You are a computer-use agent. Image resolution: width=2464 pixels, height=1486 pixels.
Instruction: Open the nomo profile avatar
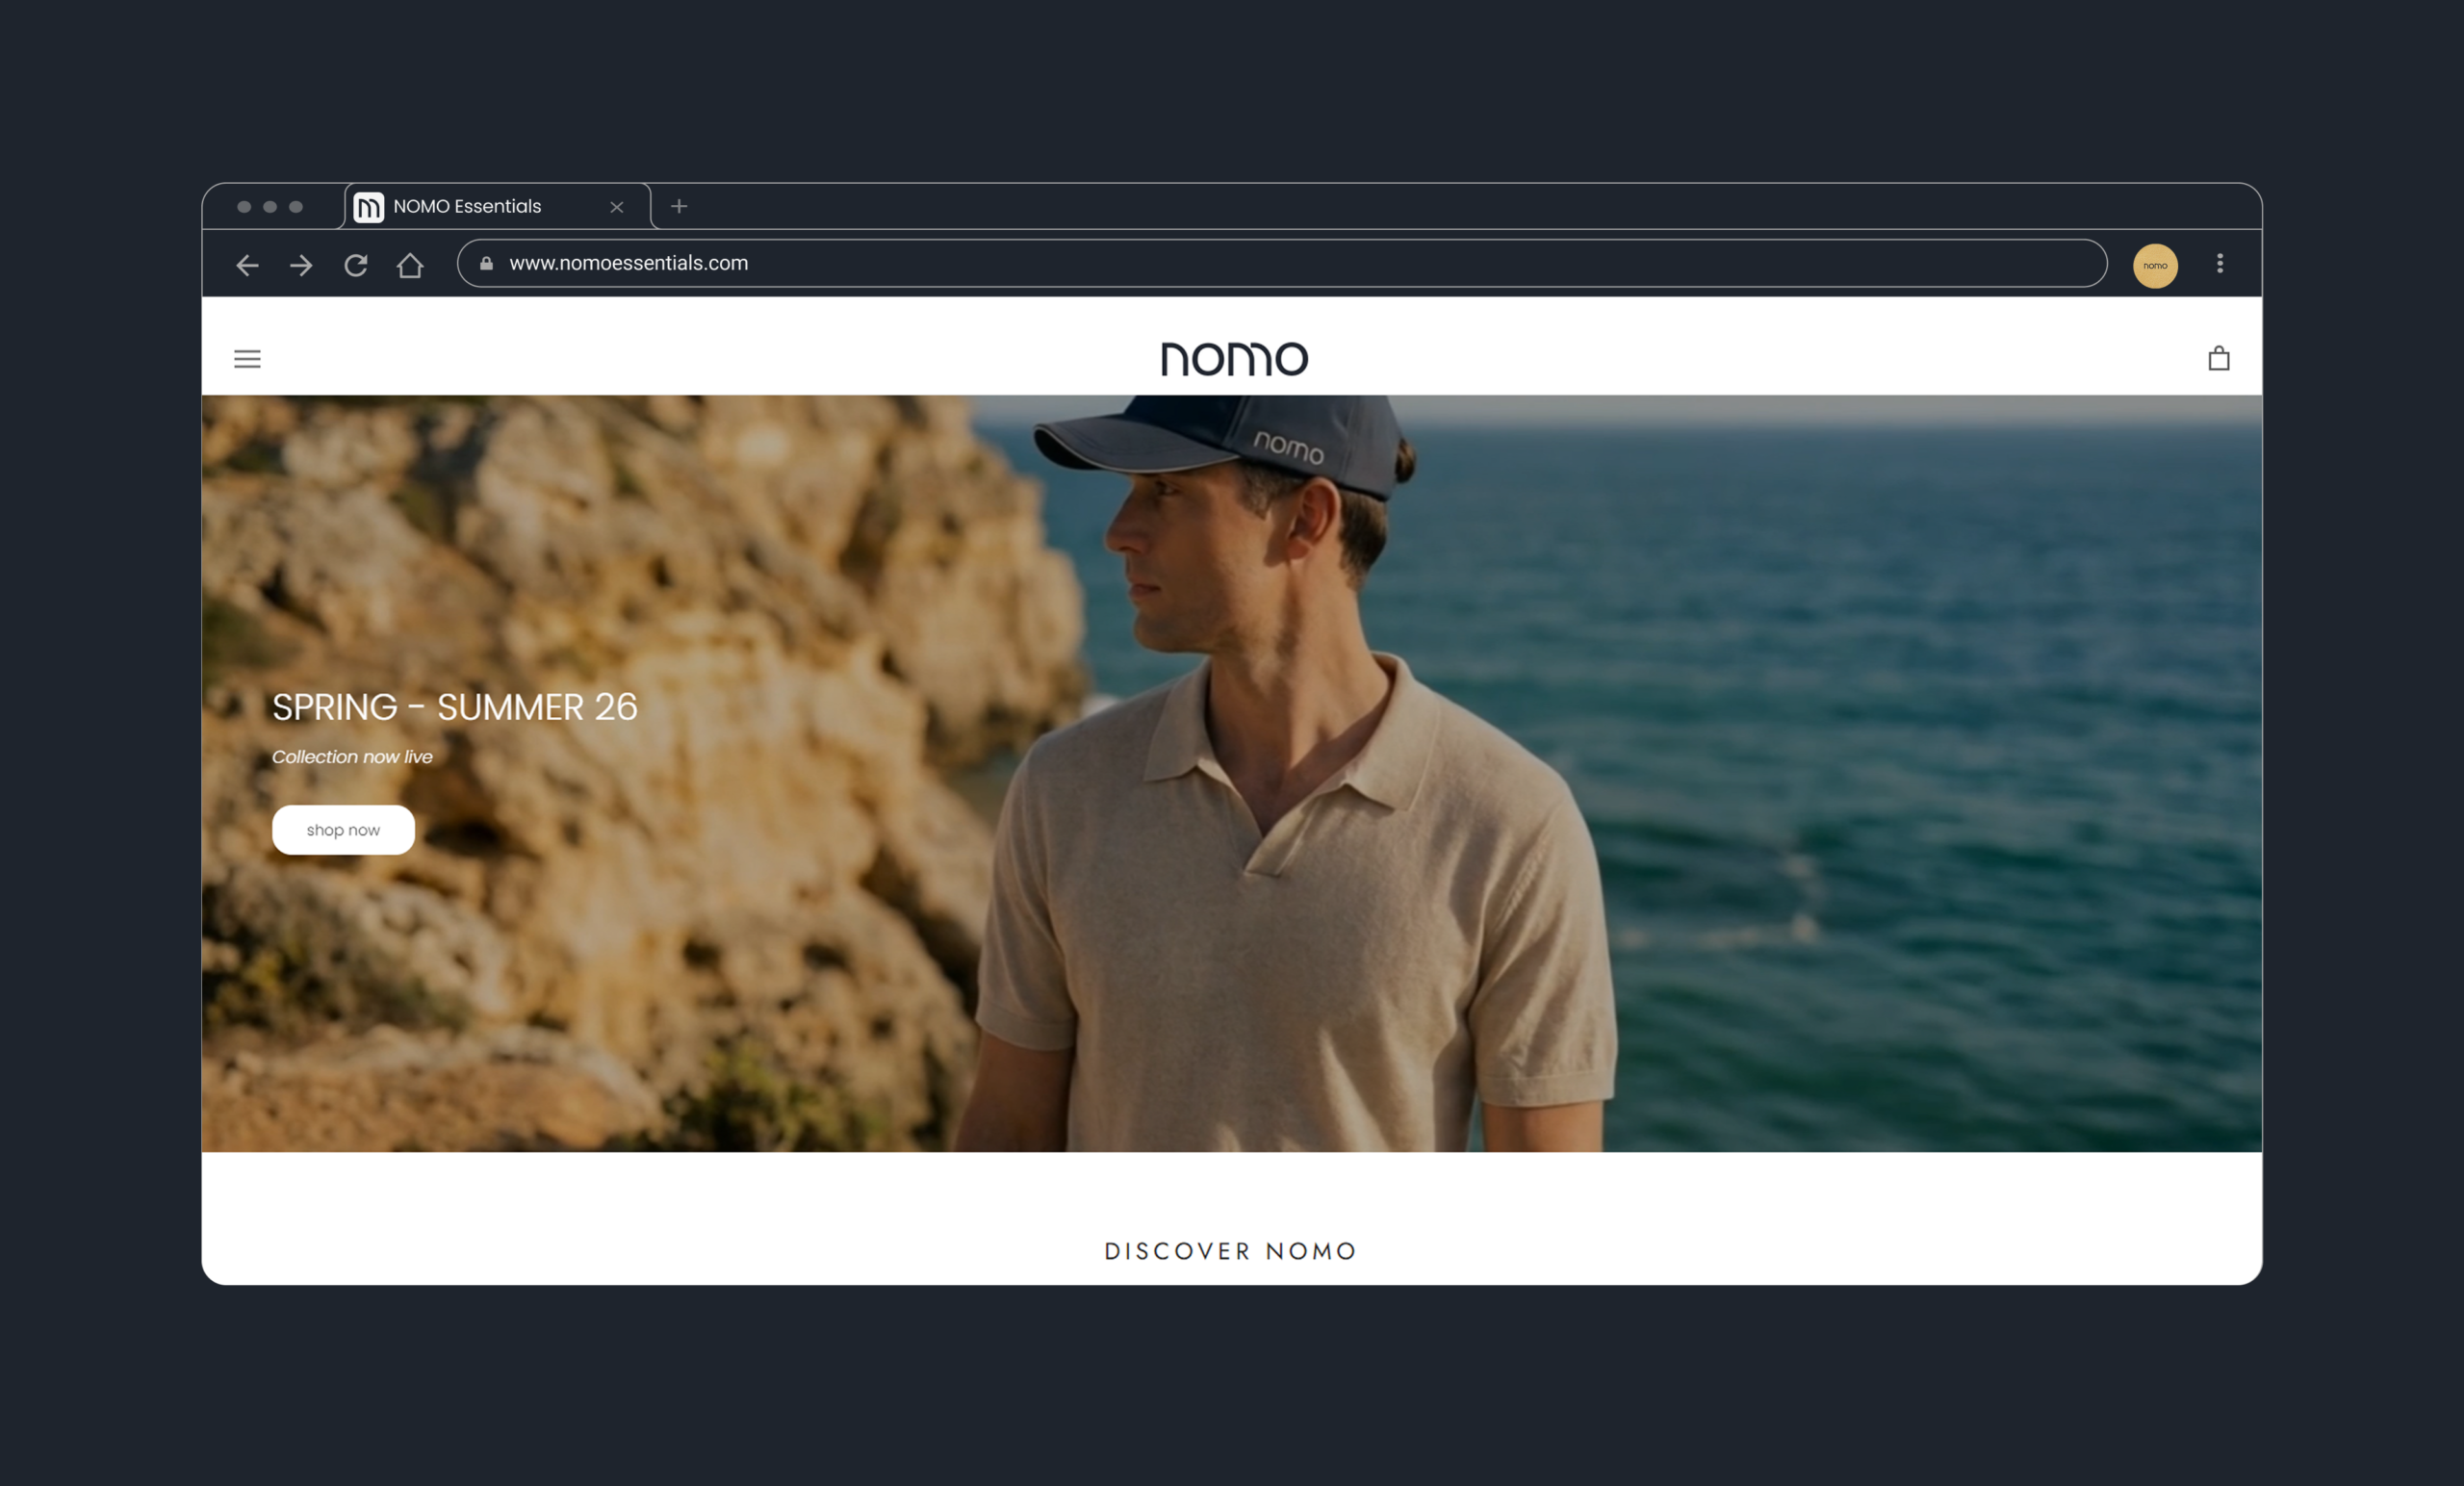(x=2155, y=265)
